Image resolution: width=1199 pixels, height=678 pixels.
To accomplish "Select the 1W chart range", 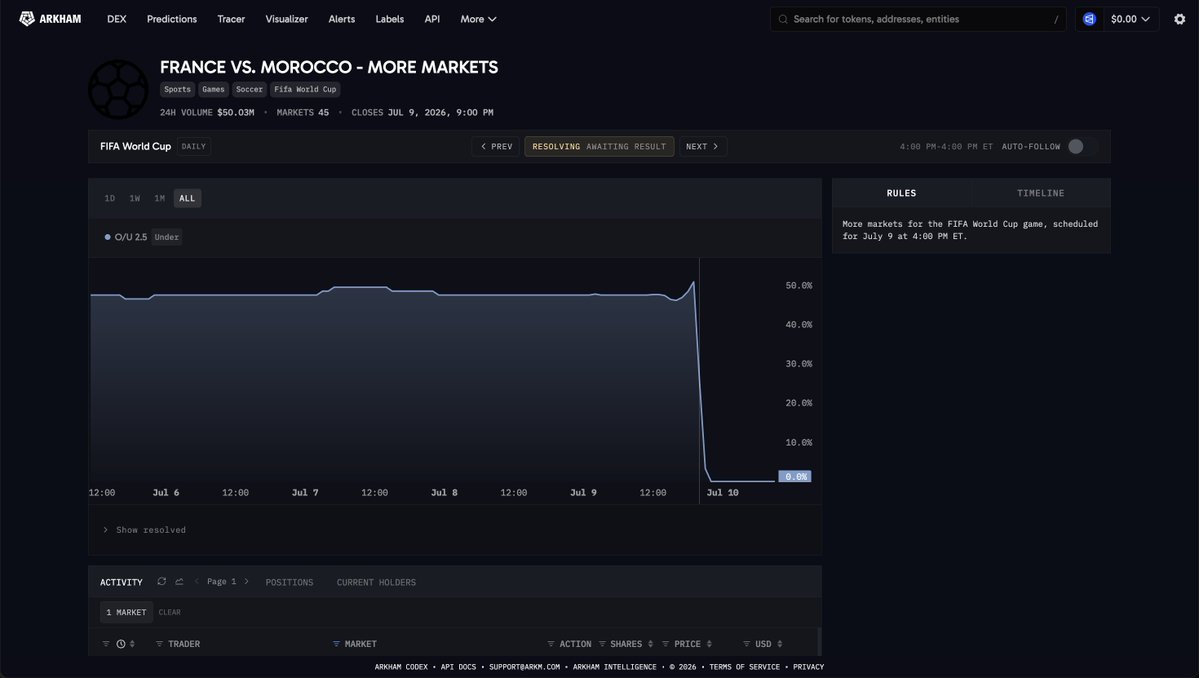I will pyautogui.click(x=135, y=199).
